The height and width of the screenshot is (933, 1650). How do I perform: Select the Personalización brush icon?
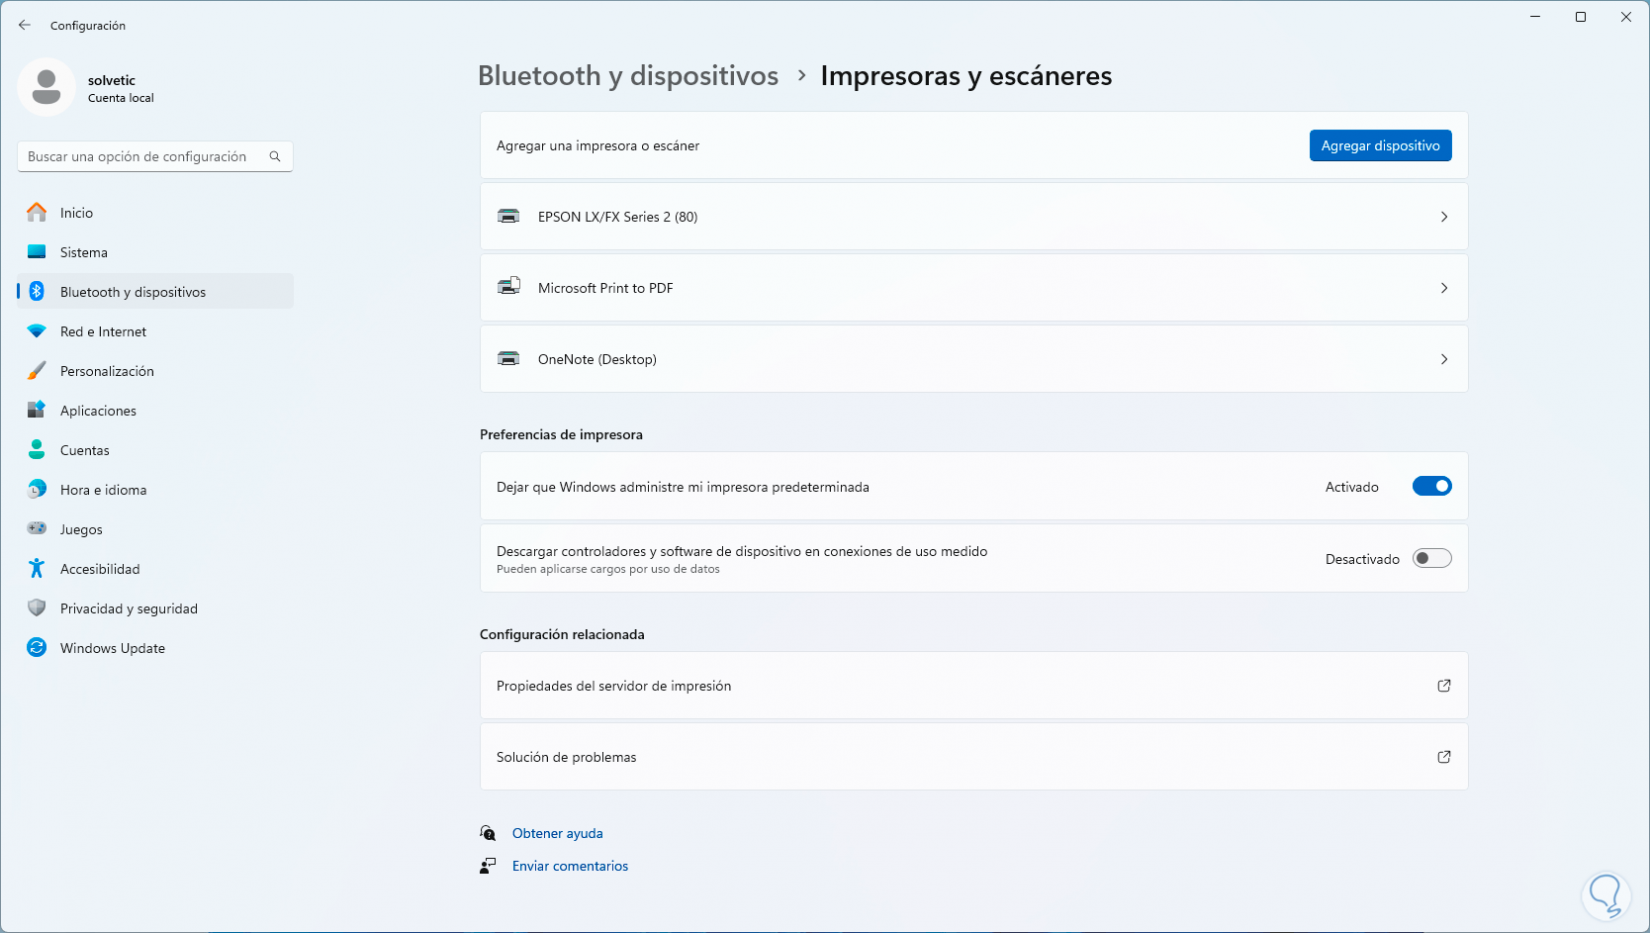36,370
